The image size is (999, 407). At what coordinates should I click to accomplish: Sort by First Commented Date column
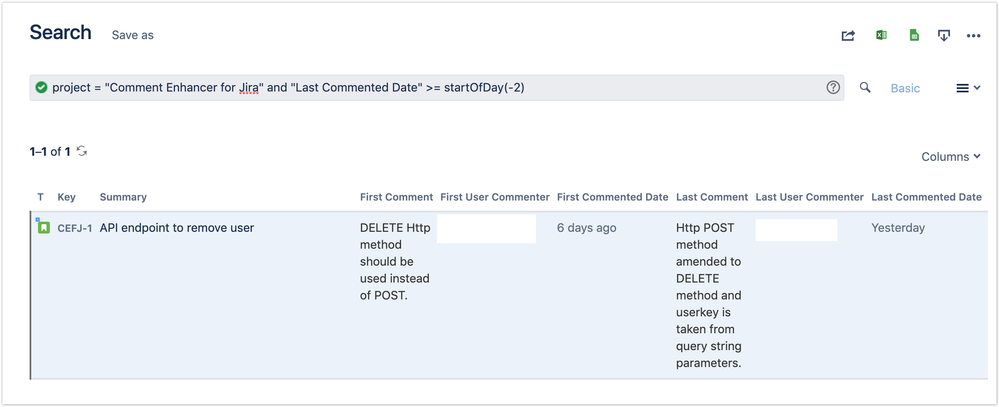point(612,197)
